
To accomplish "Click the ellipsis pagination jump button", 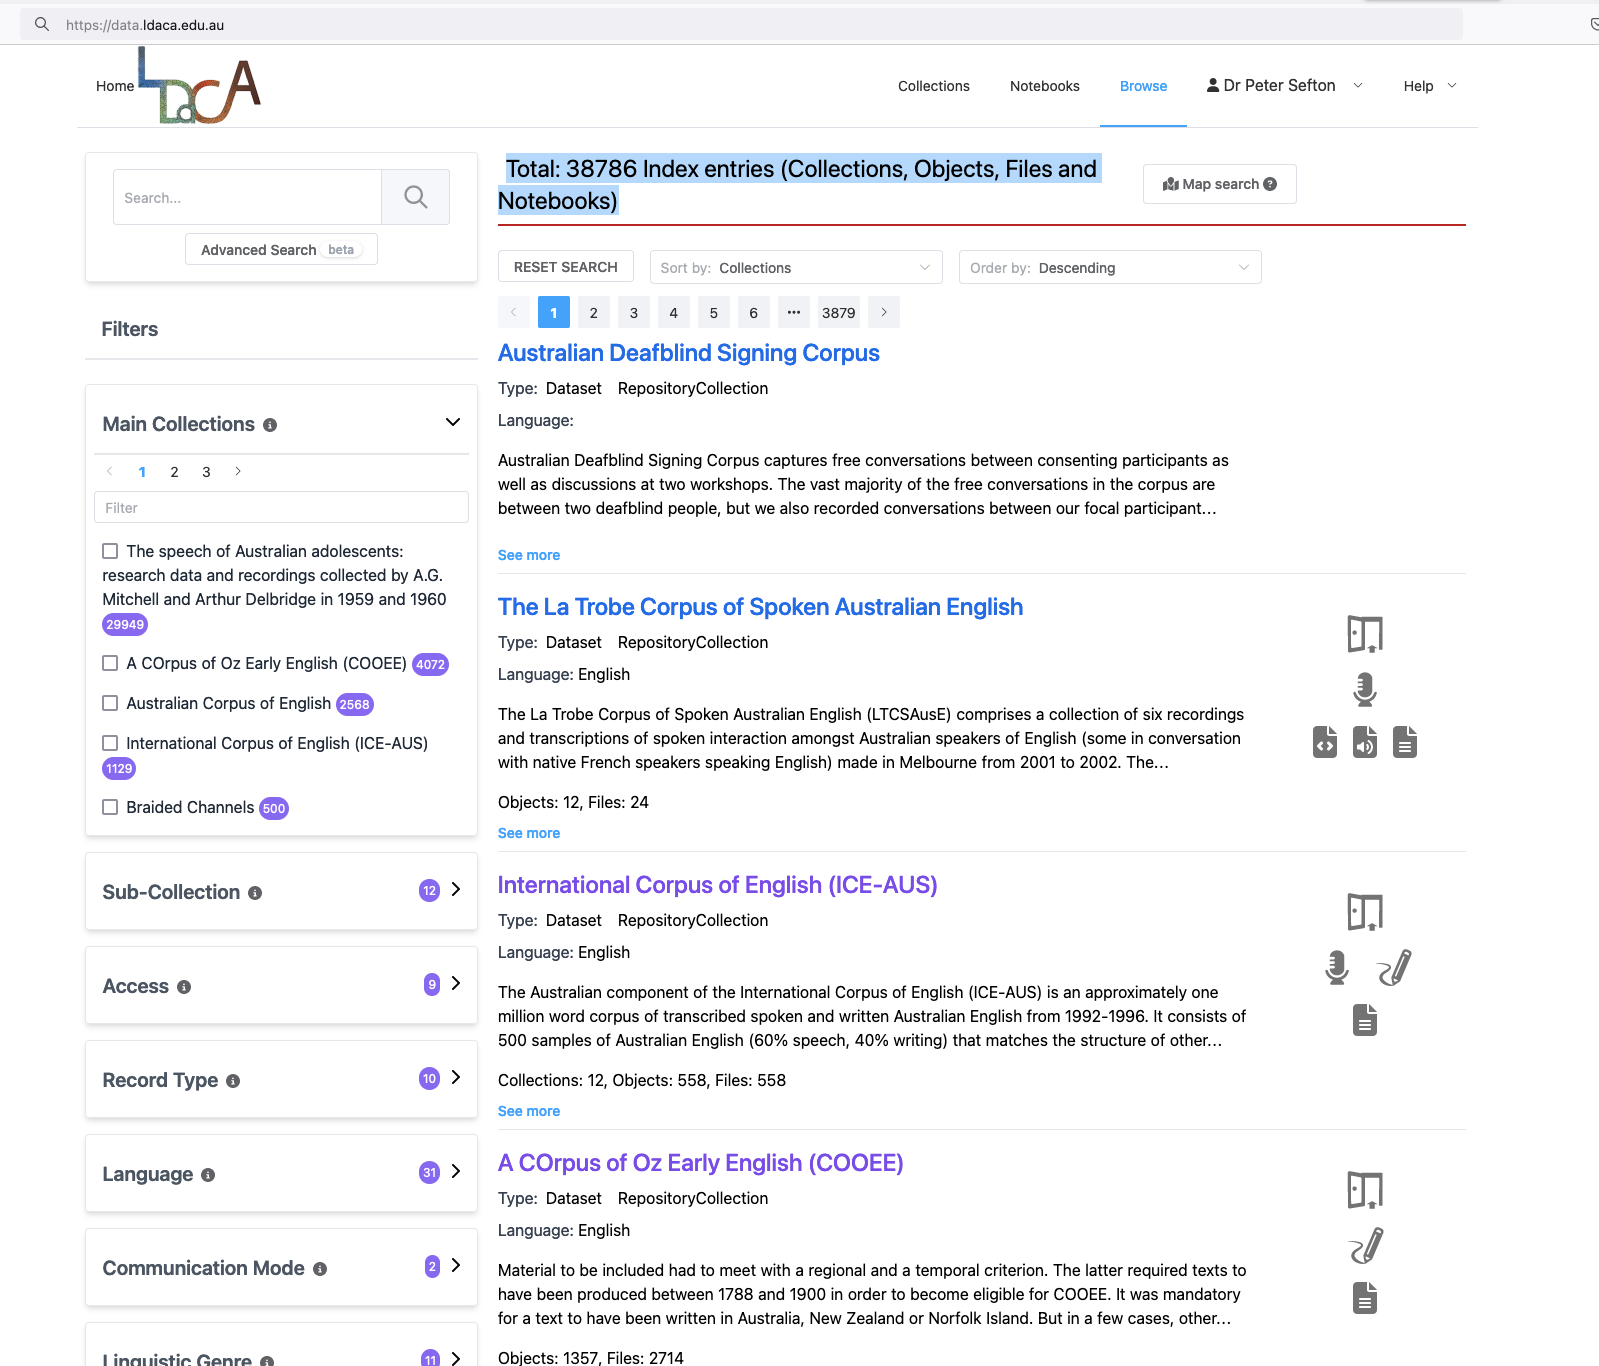I will coord(794,313).
